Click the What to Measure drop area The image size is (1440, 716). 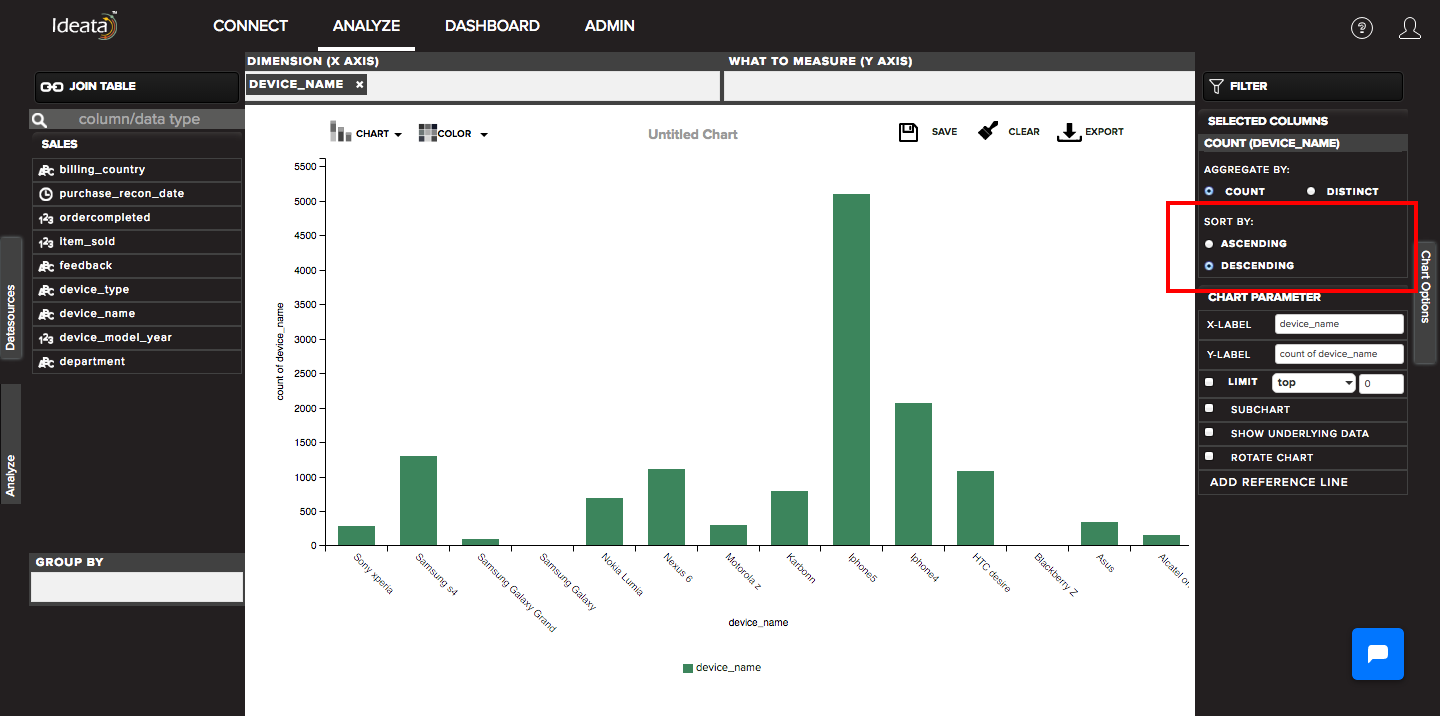959,86
